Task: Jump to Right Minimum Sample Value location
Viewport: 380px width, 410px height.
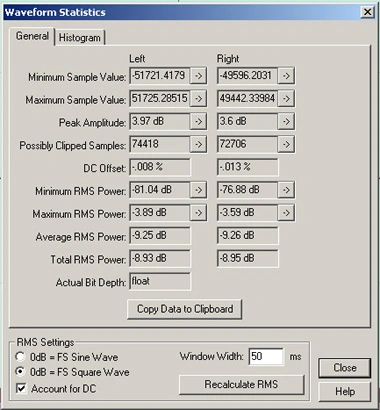Action: click(x=286, y=76)
